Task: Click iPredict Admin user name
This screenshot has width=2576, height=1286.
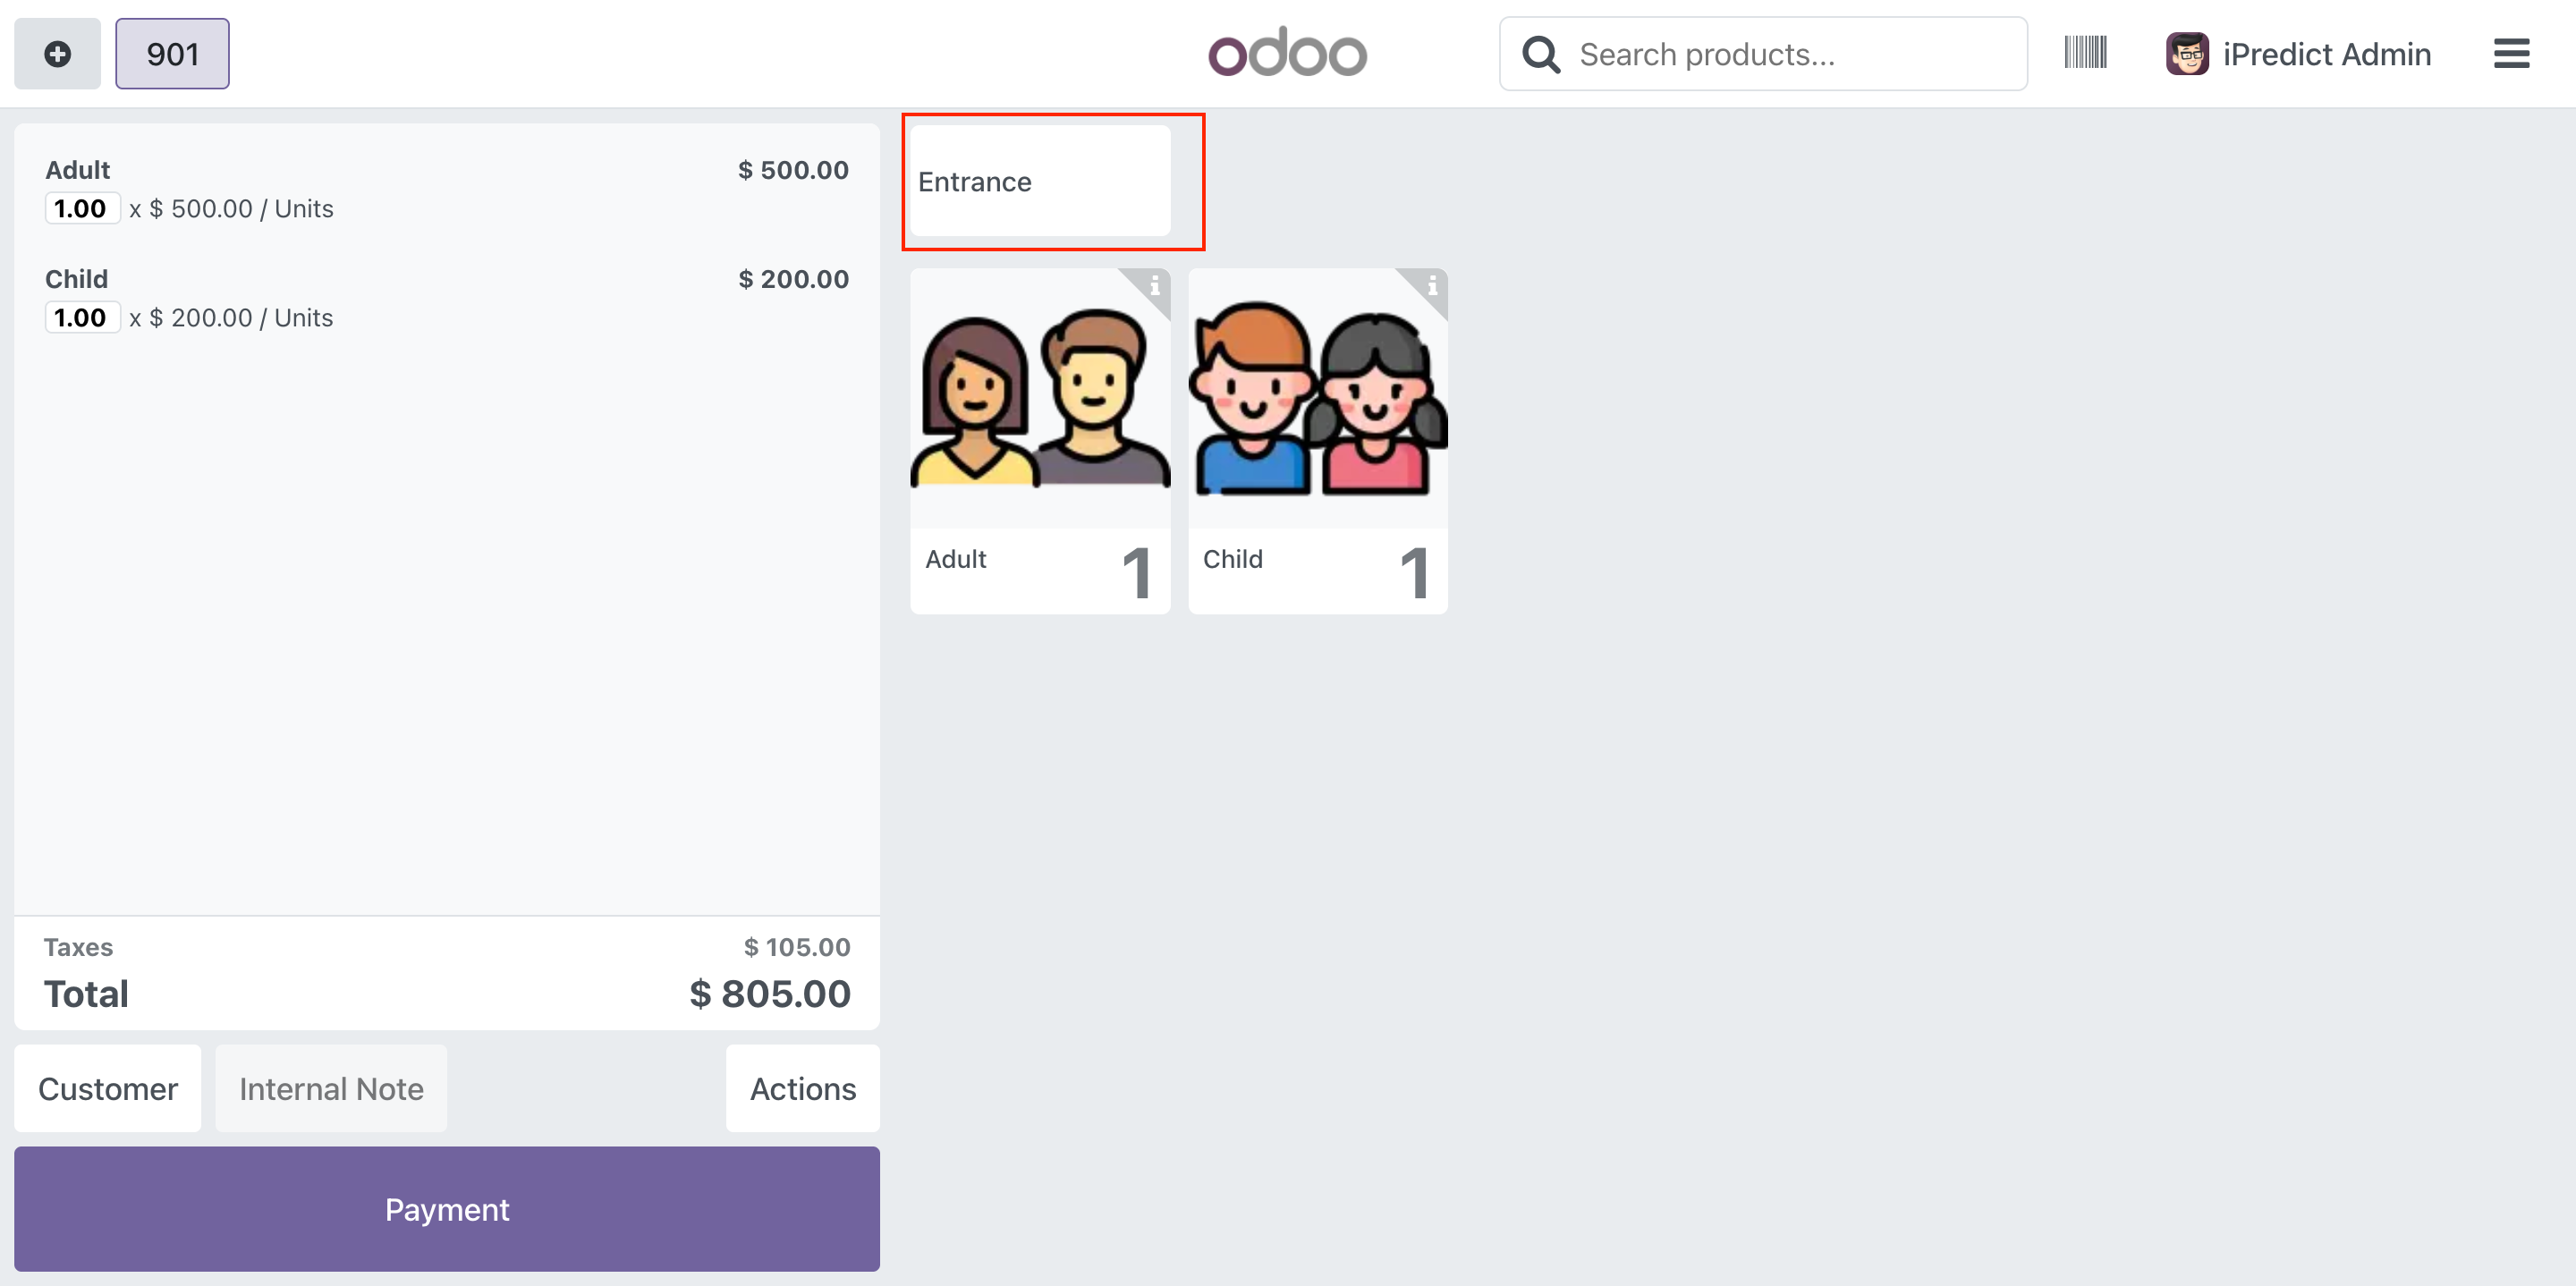Action: click(2326, 54)
